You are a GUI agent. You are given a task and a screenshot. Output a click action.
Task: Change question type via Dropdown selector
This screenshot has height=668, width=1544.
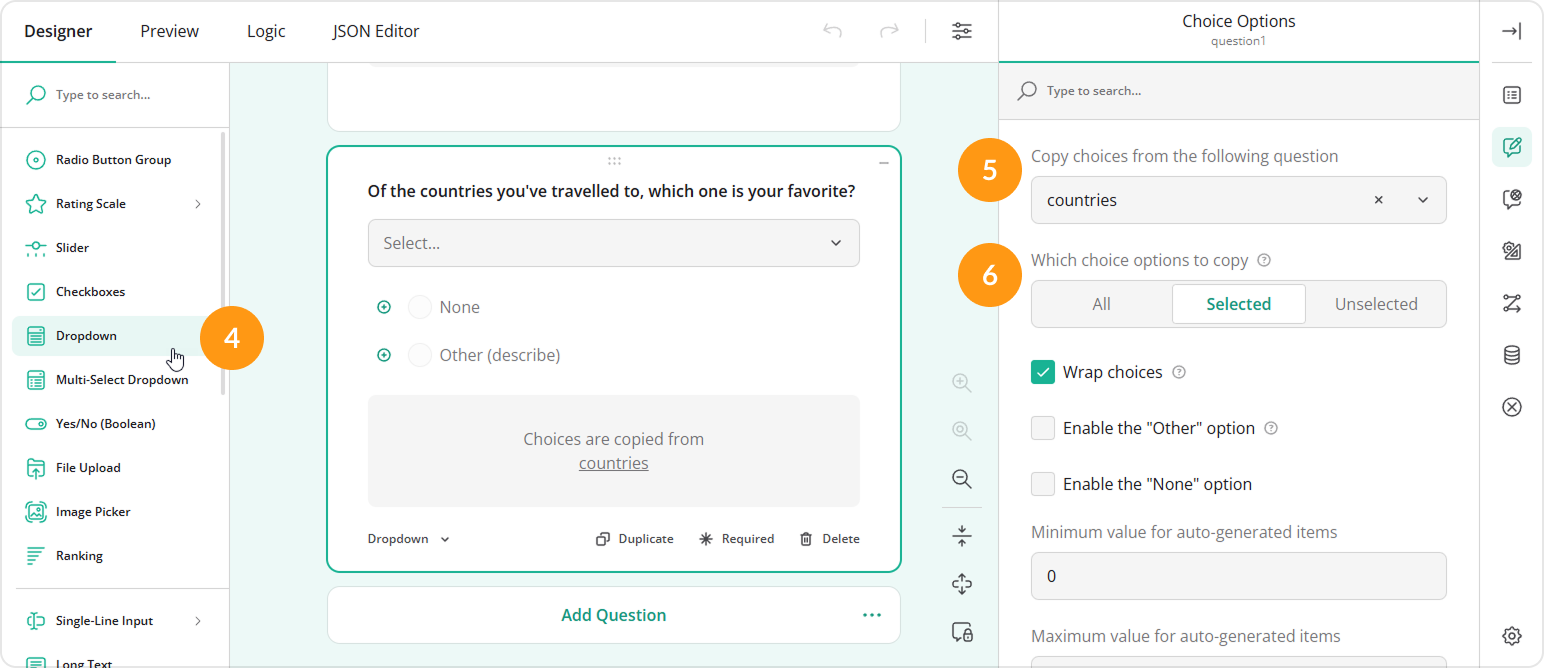tap(409, 539)
